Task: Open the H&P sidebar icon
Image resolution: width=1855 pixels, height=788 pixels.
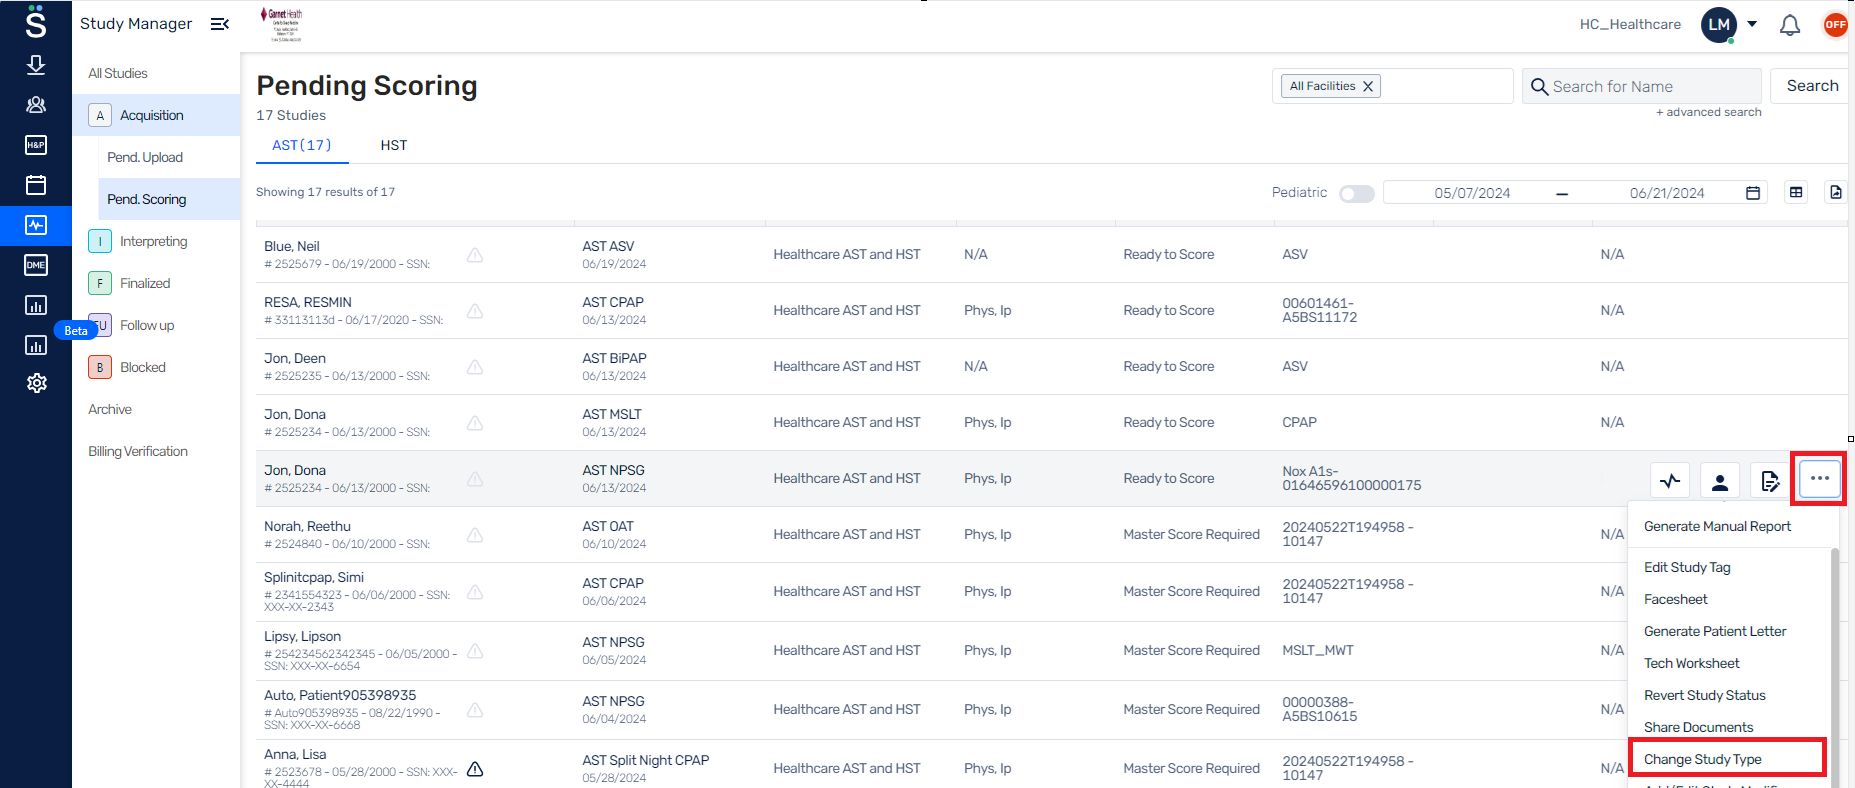Action: 36,145
